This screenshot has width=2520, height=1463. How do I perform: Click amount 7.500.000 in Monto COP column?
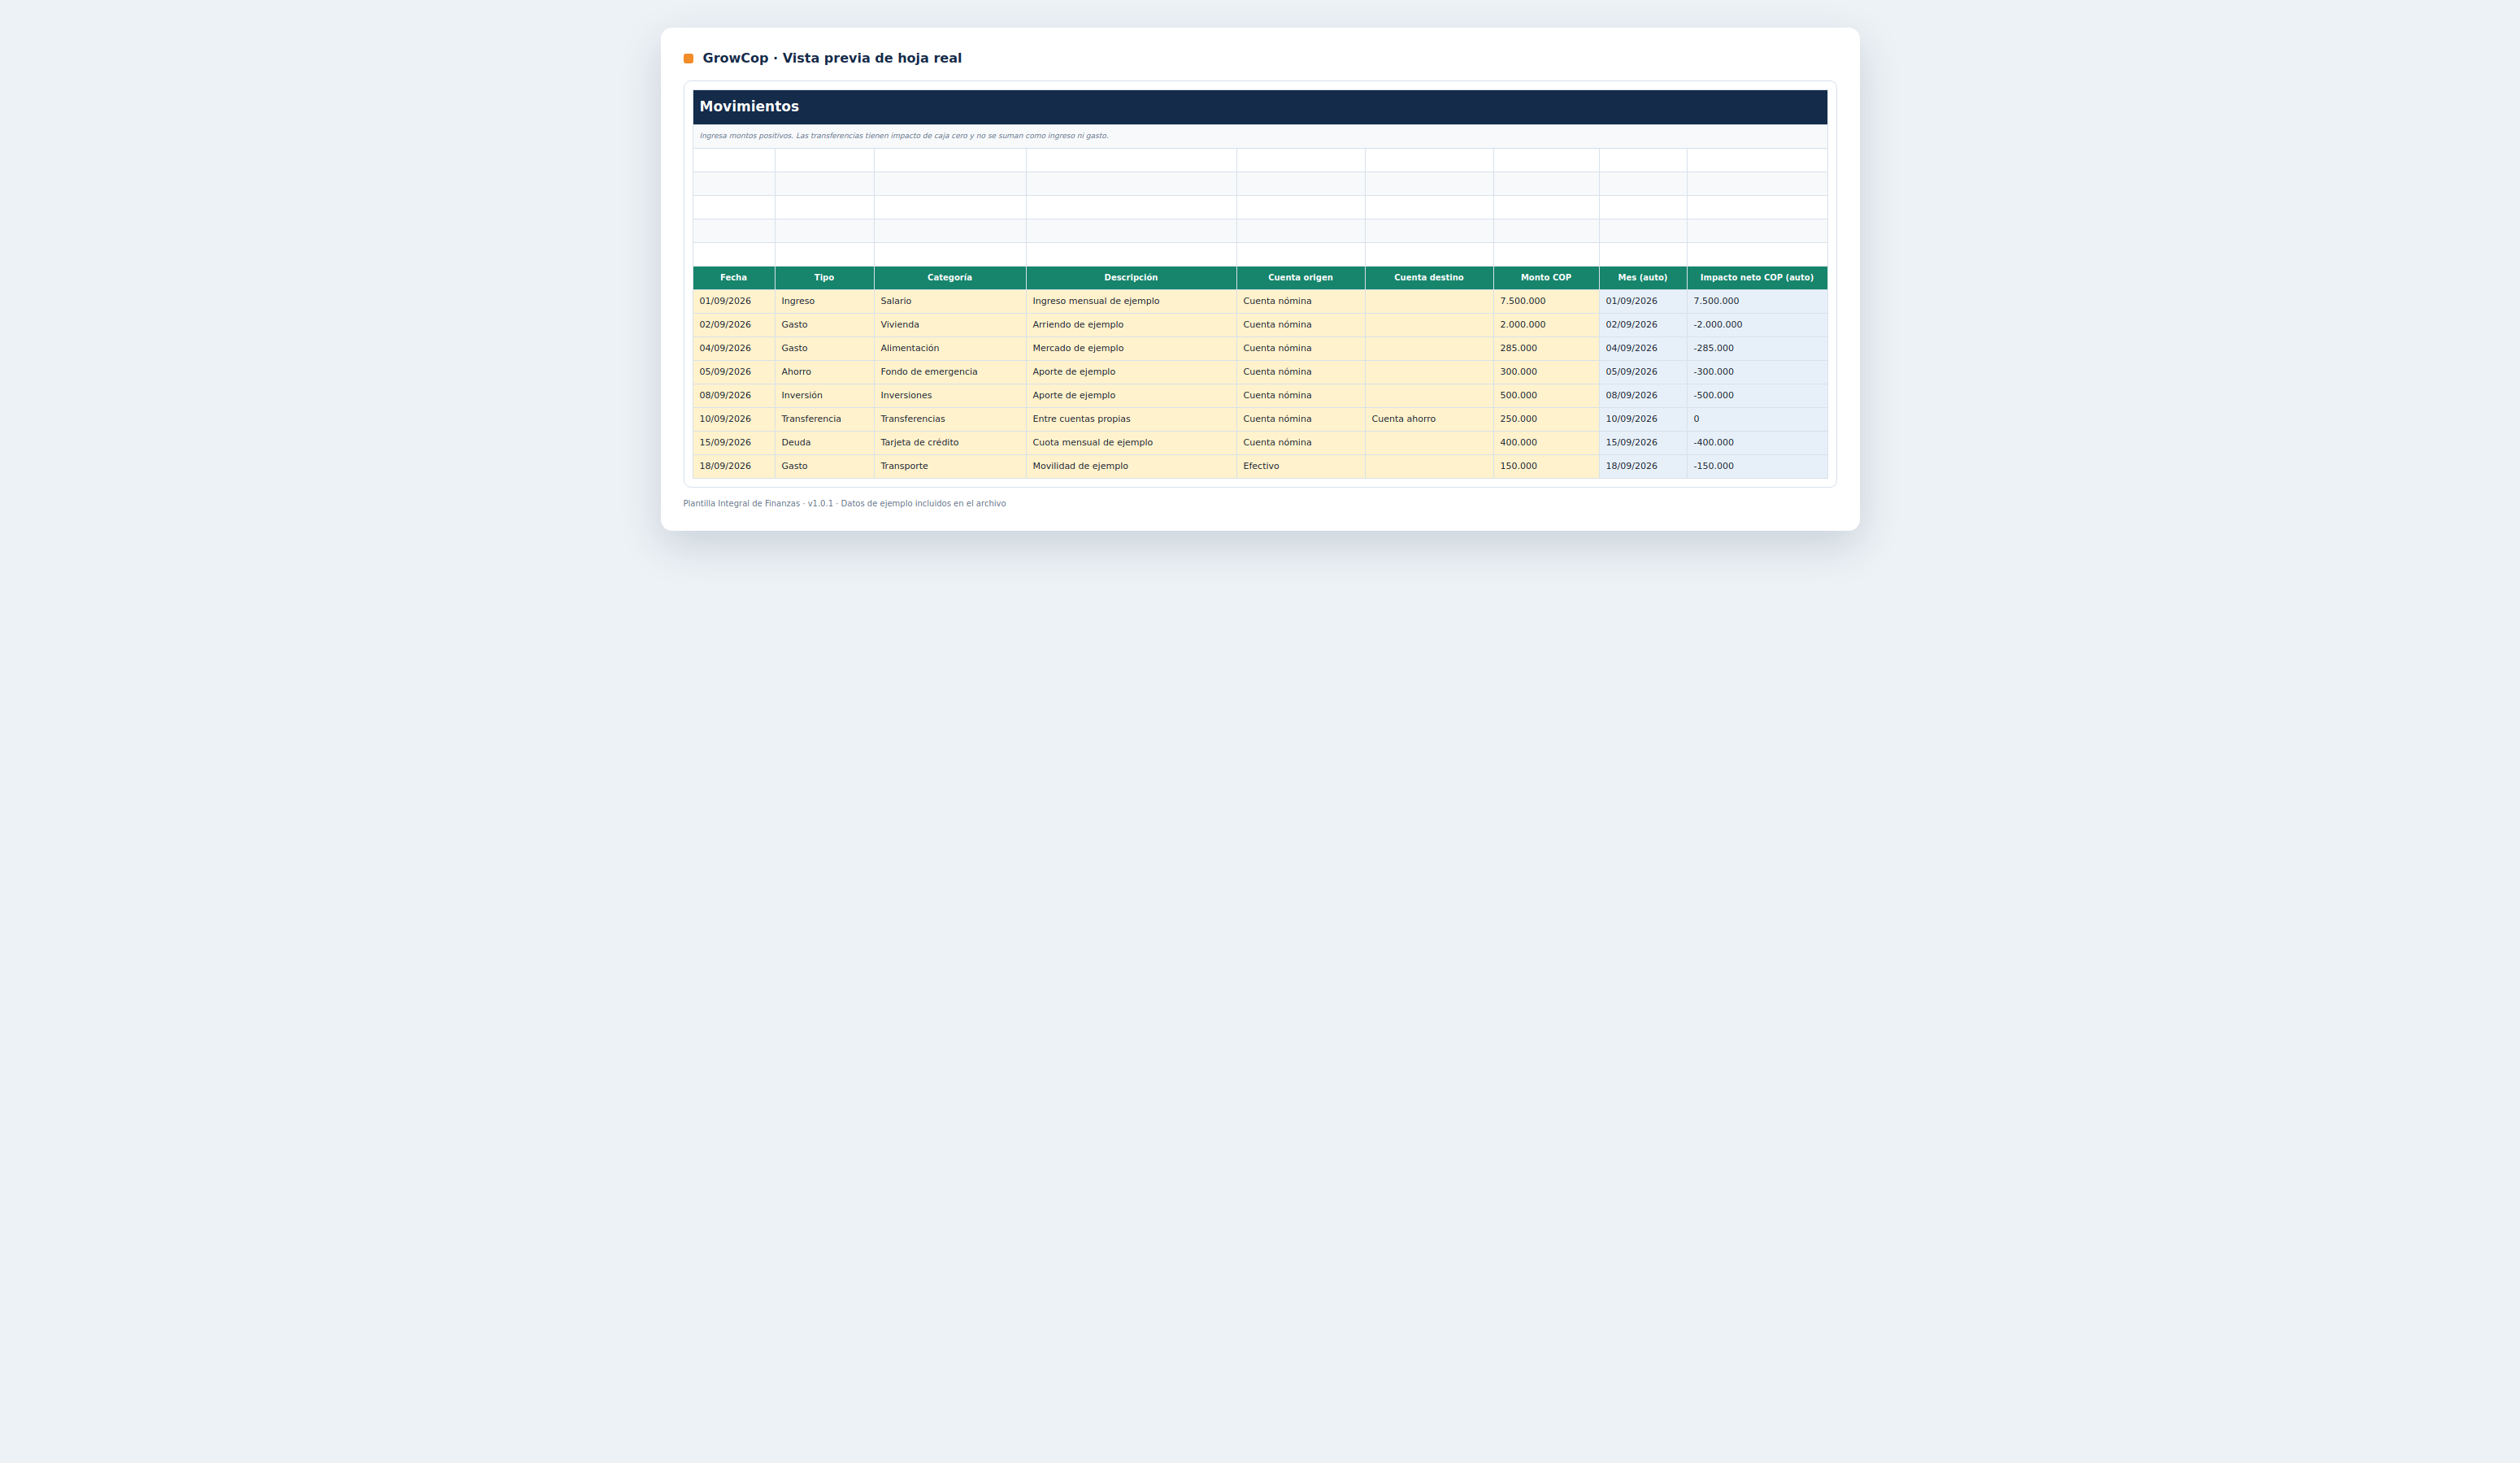[1546, 302]
